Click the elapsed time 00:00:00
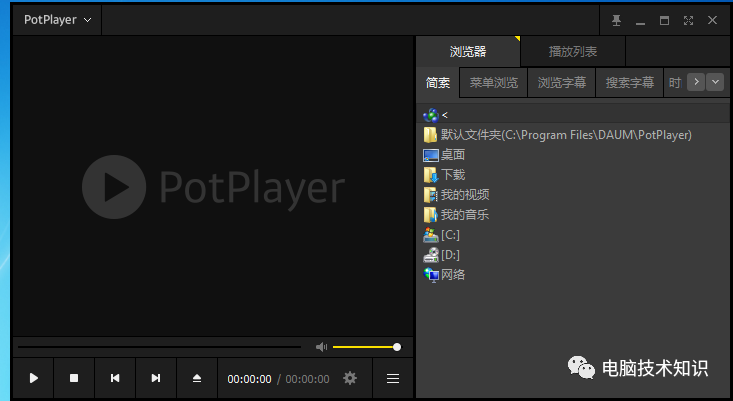Viewport: 733px width, 401px height. (249, 379)
